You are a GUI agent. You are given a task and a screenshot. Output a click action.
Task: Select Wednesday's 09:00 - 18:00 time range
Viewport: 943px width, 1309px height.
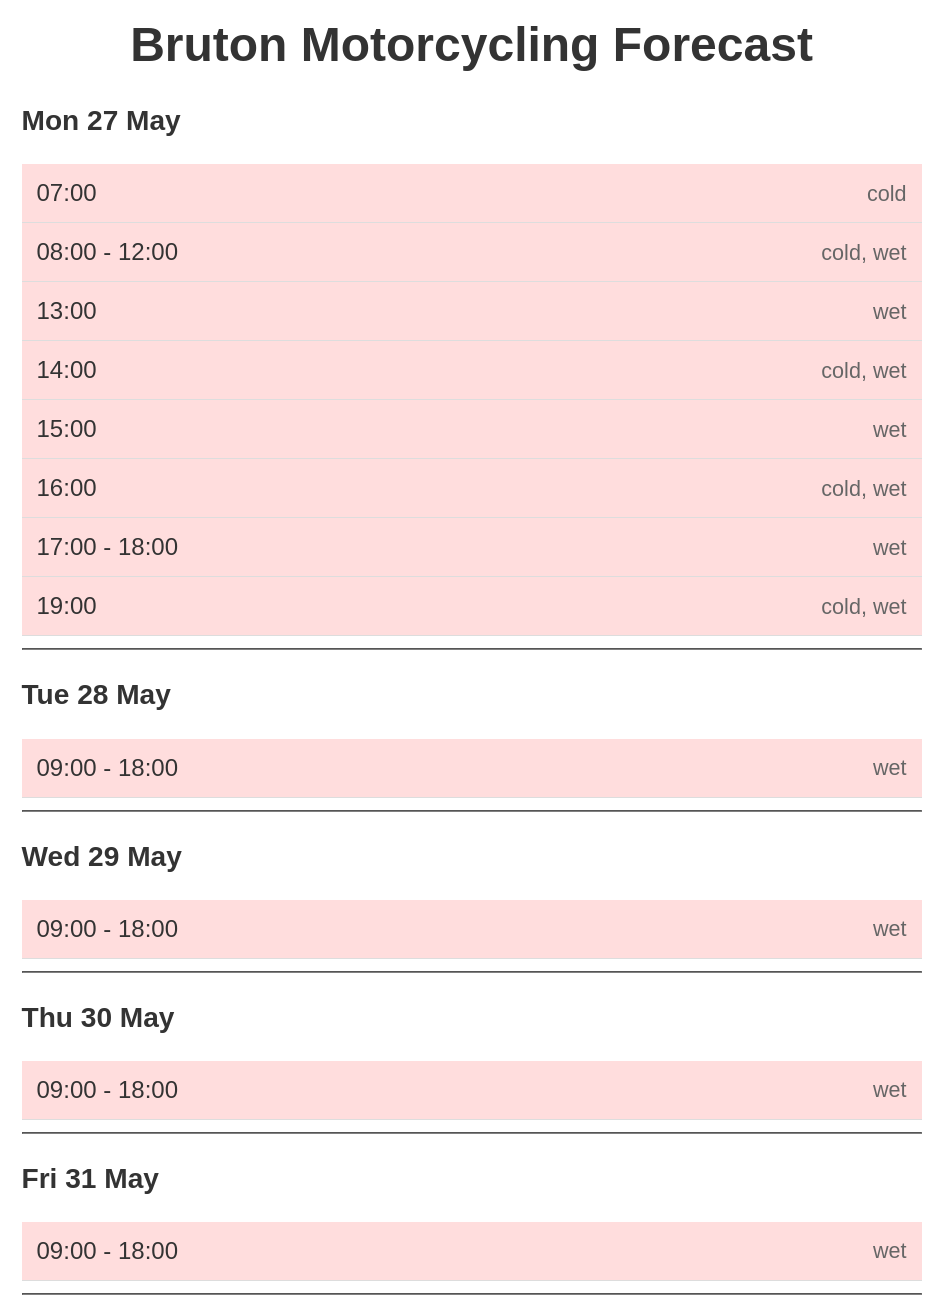point(107,929)
